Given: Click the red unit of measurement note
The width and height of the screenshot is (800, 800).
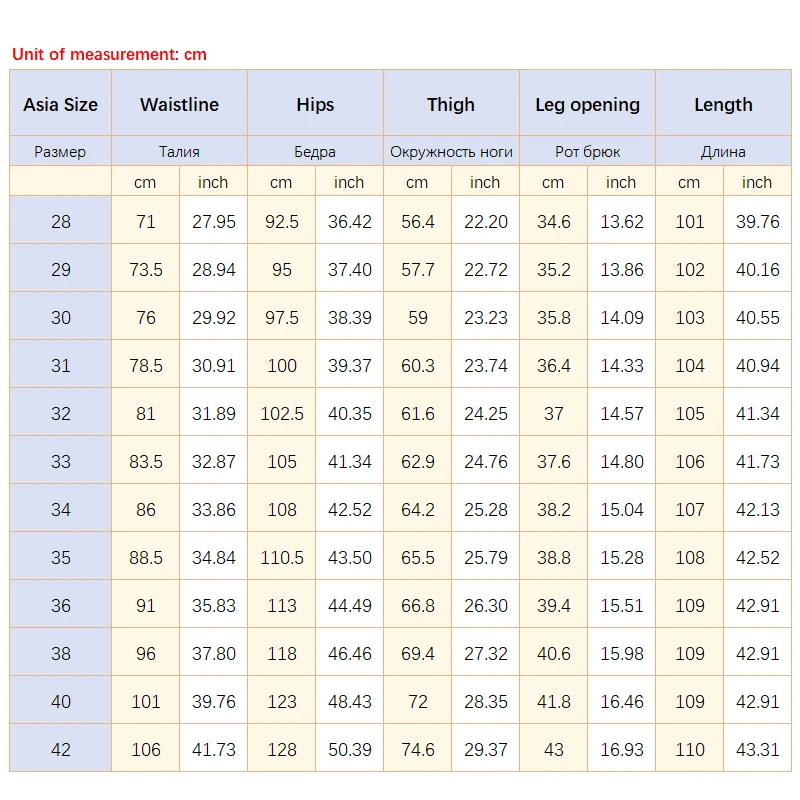Looking at the screenshot, I should click(x=109, y=54).
